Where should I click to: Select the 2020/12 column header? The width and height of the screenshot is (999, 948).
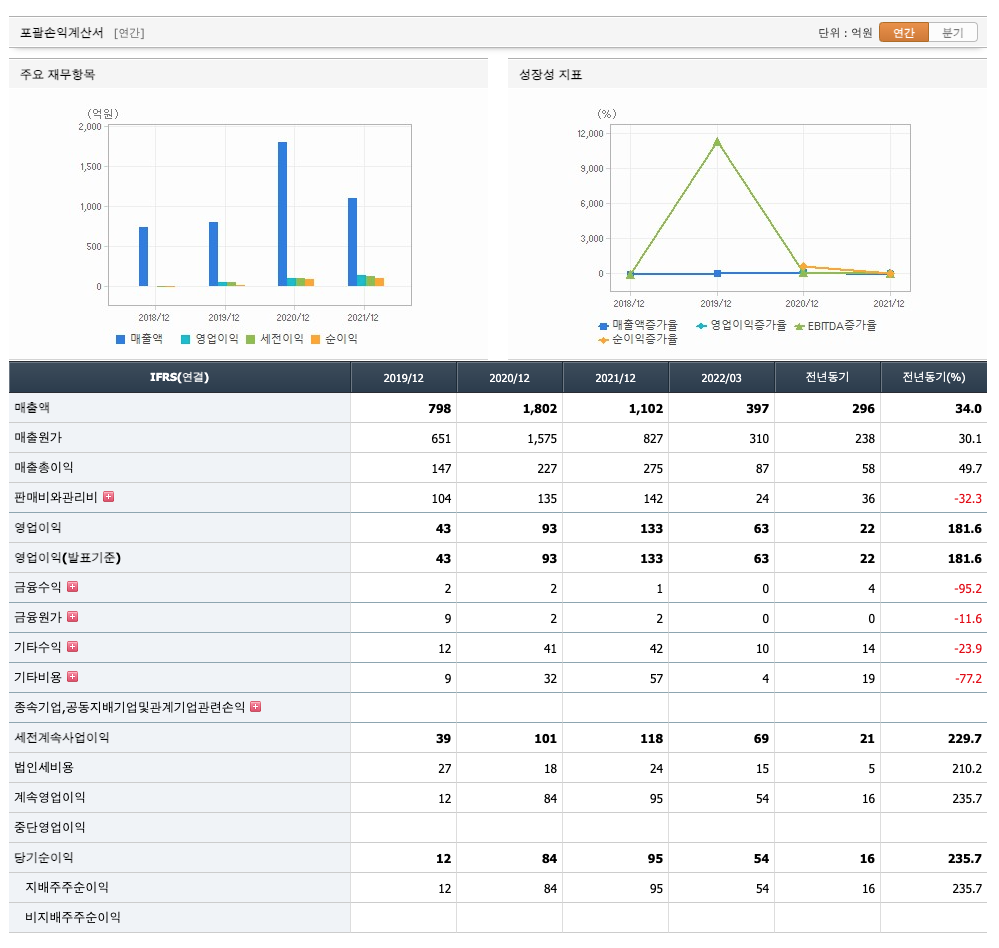[509, 378]
